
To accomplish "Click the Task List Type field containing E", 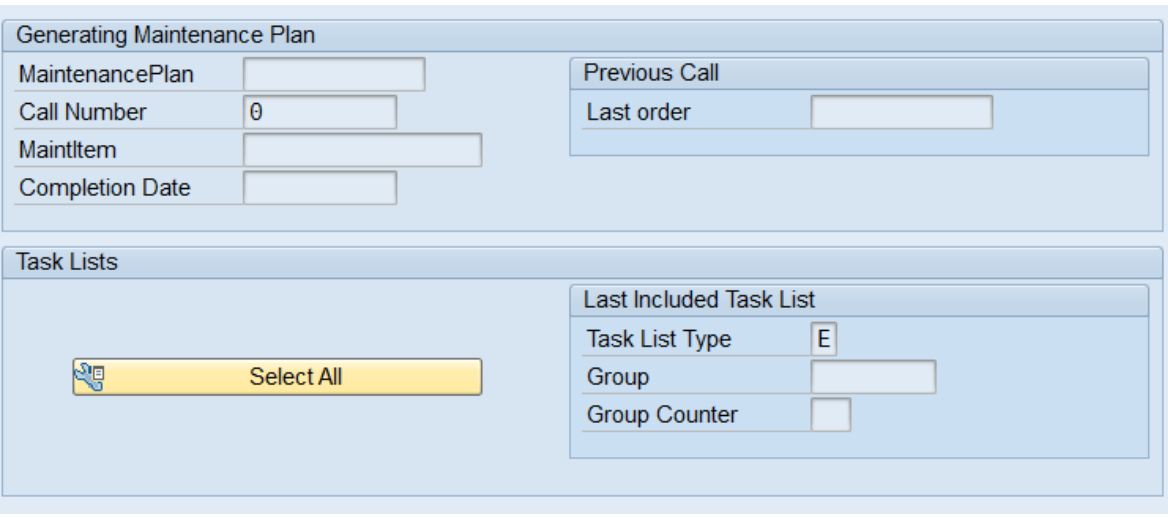I will click(824, 340).
